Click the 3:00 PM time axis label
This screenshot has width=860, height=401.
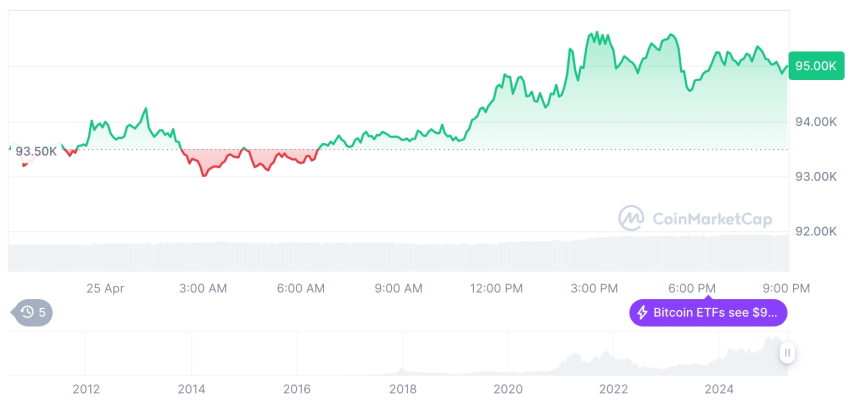click(594, 288)
